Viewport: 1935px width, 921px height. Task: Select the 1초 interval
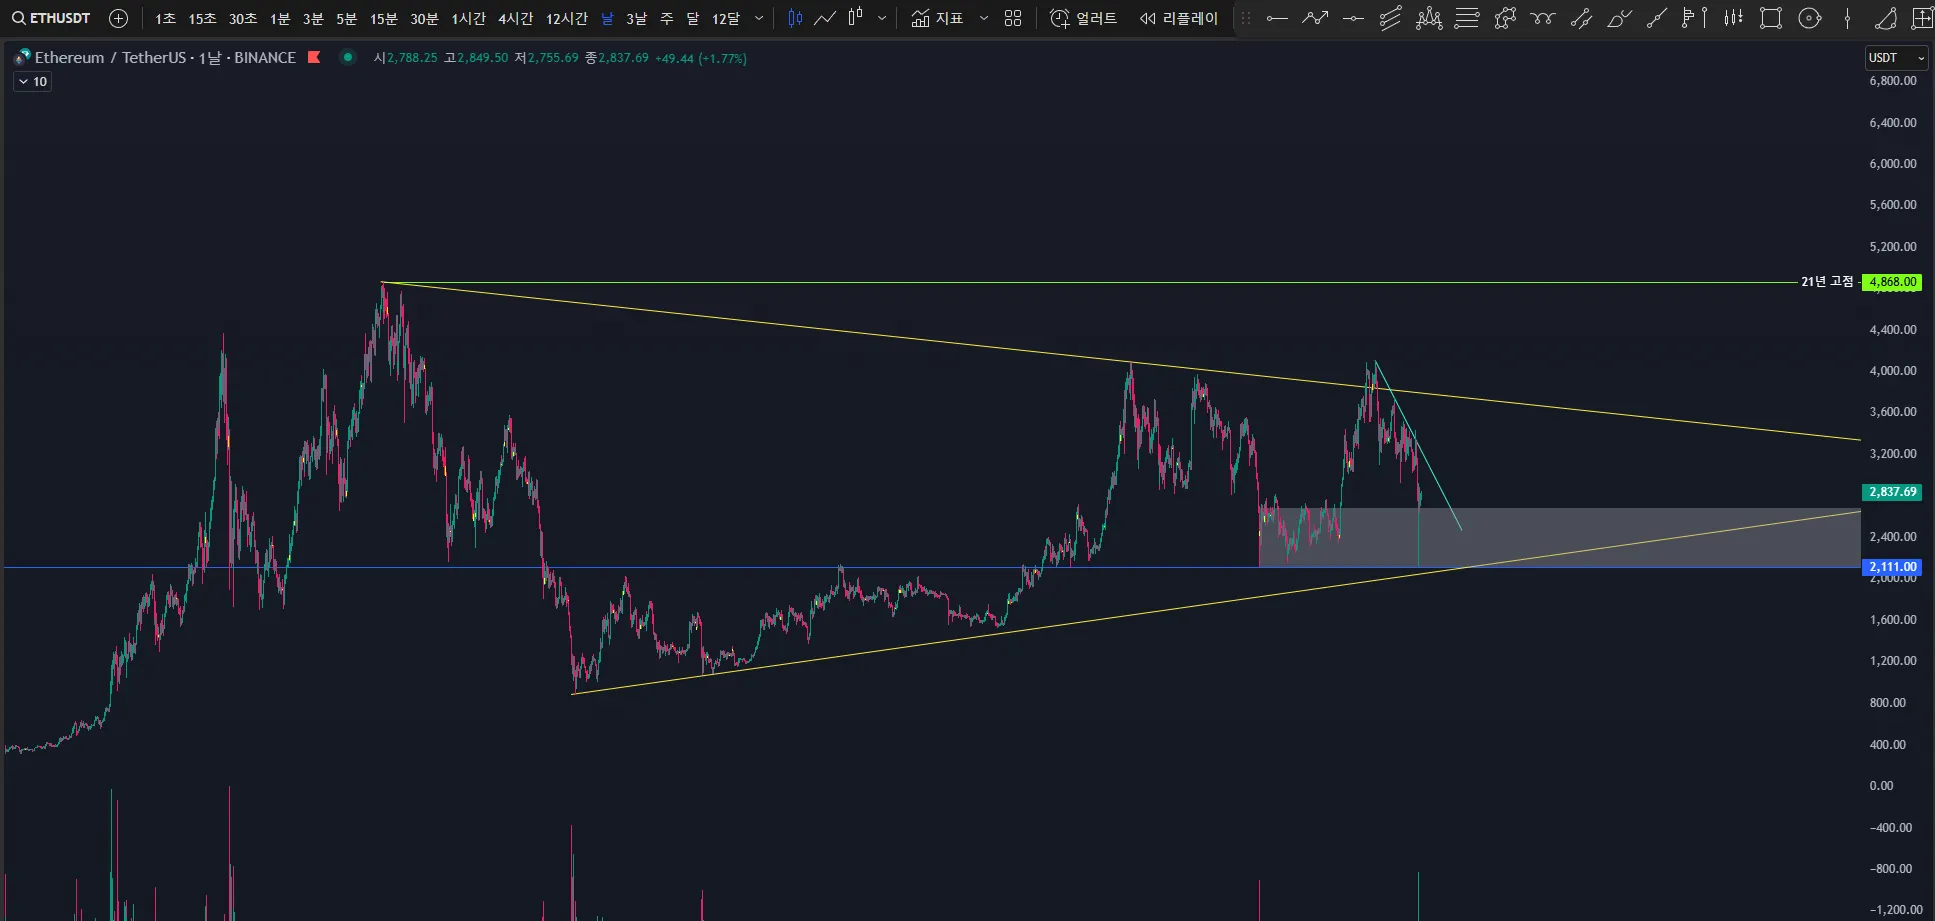(x=165, y=18)
